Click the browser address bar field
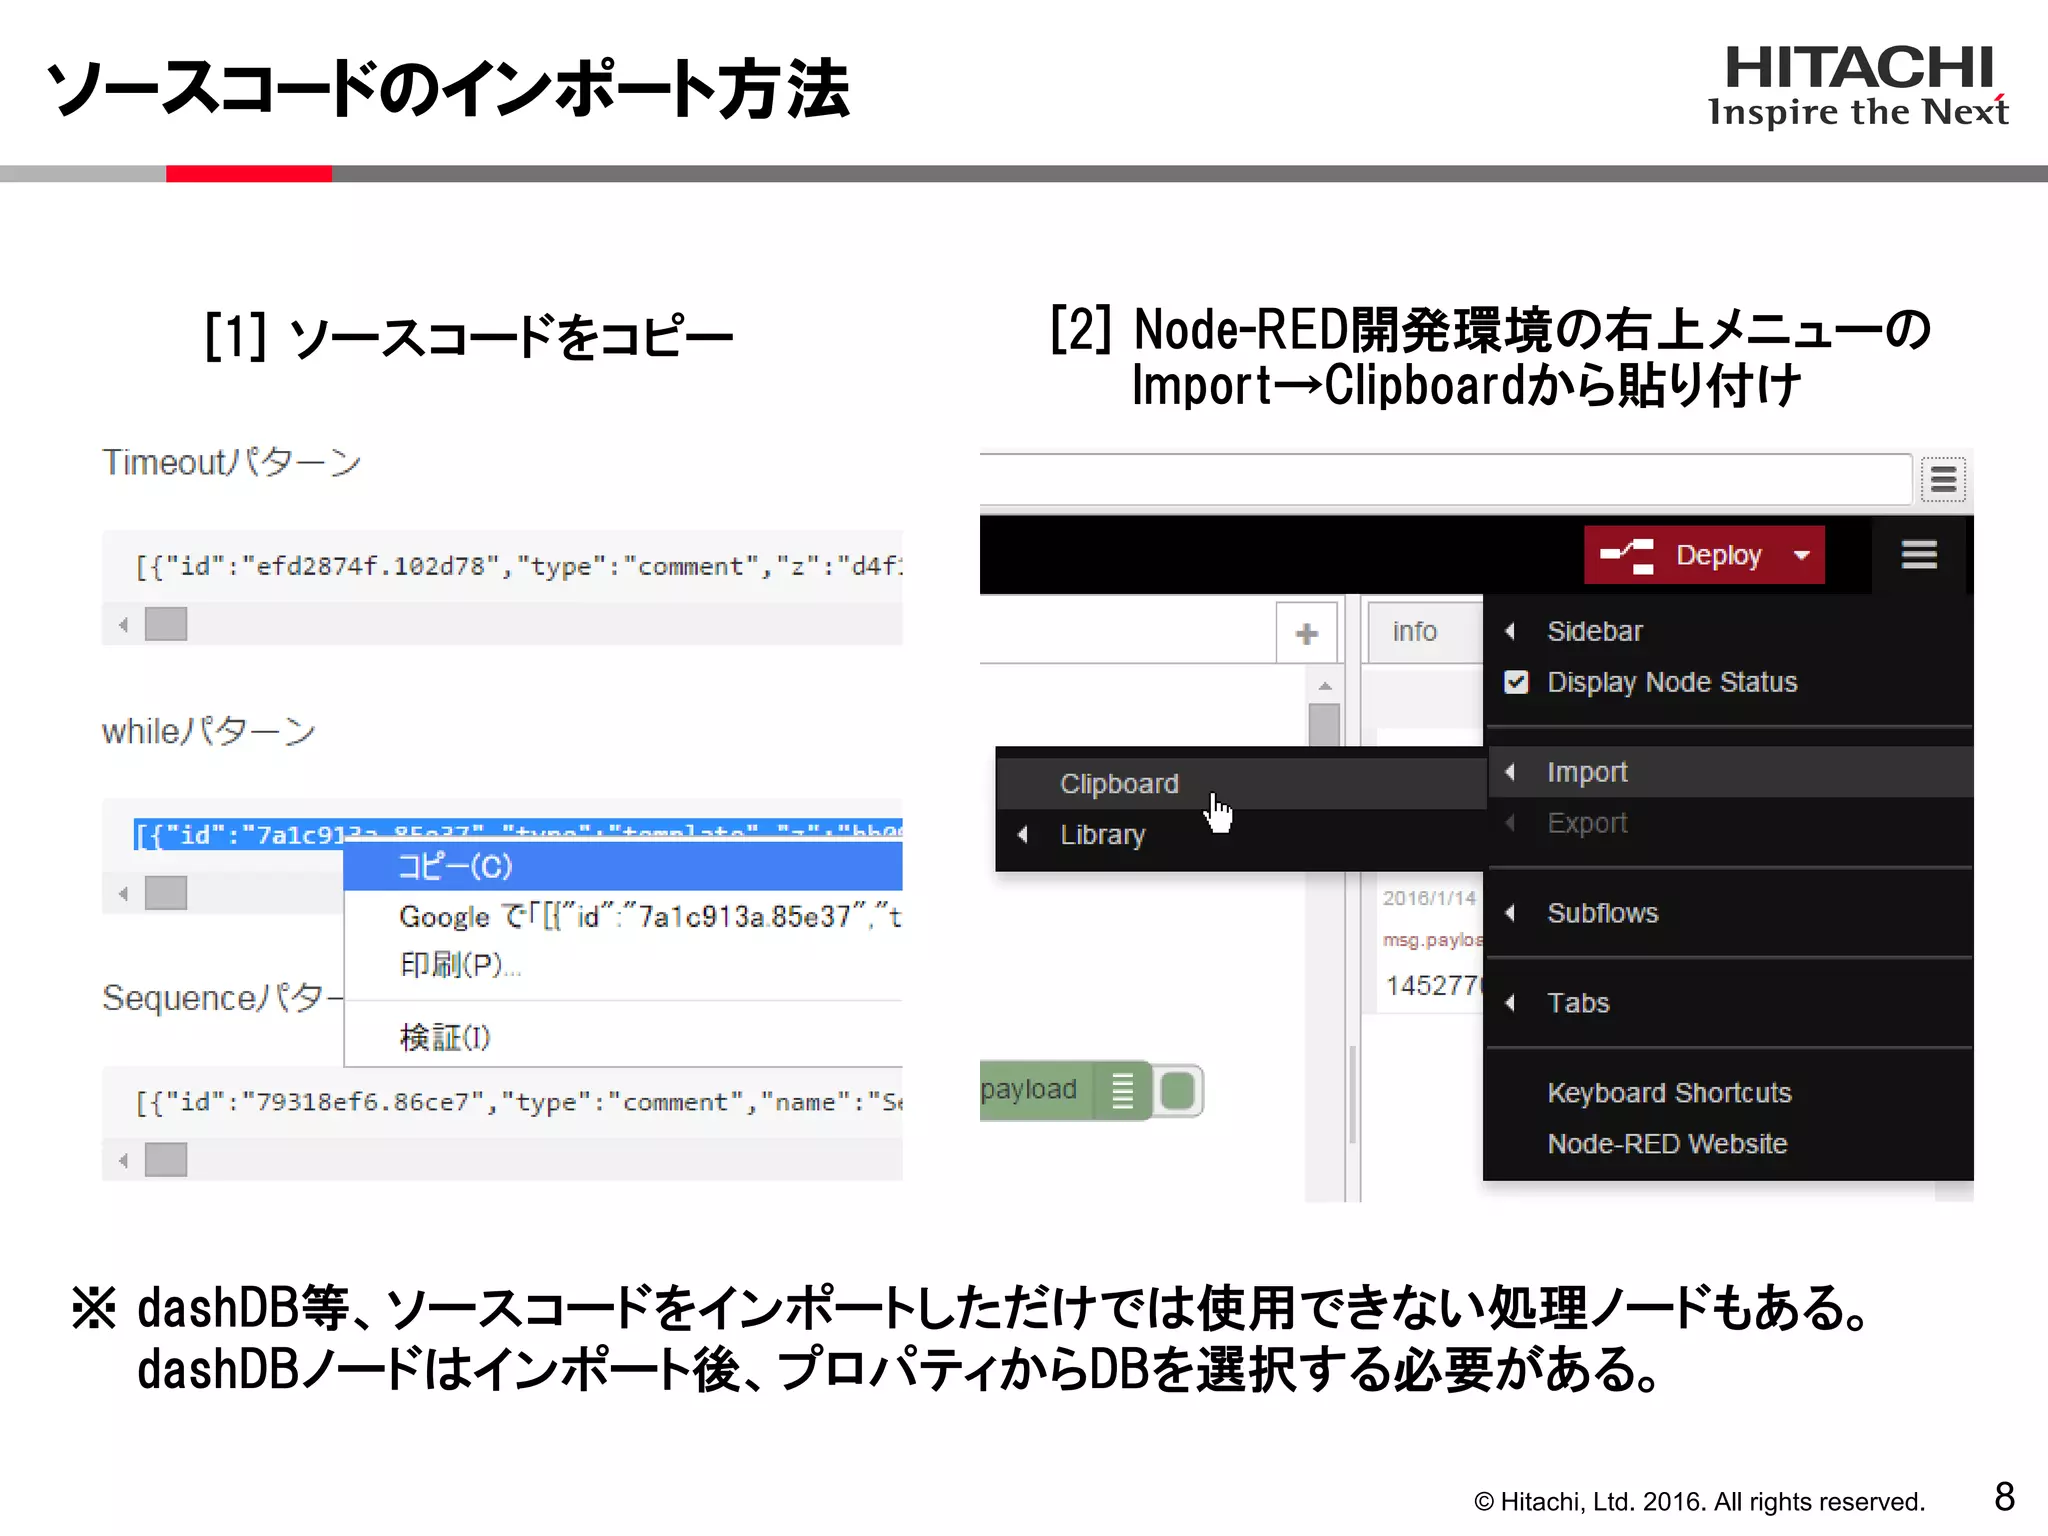The width and height of the screenshot is (2048, 1536). click(x=1445, y=480)
